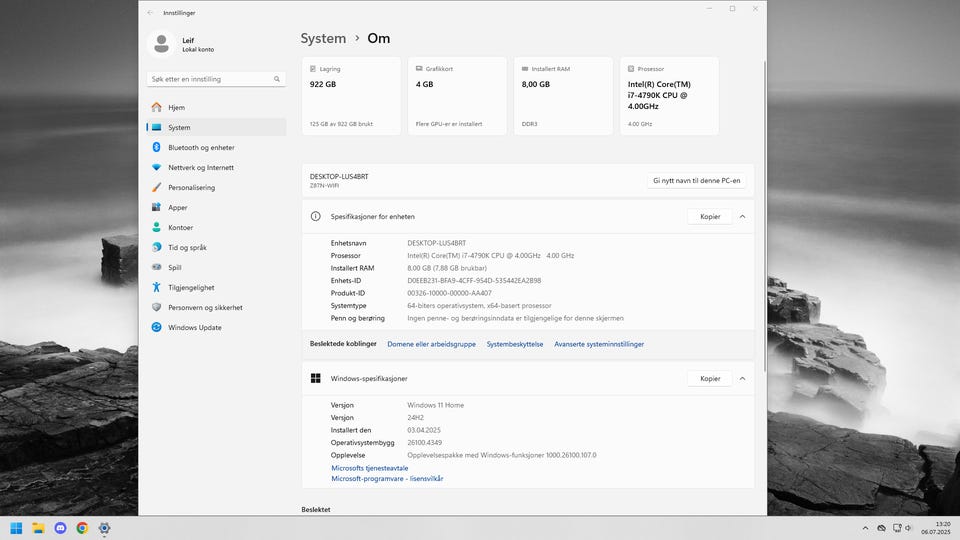Click the Lagring 922 GB storage card
This screenshot has width=960, height=540.
pyautogui.click(x=351, y=96)
